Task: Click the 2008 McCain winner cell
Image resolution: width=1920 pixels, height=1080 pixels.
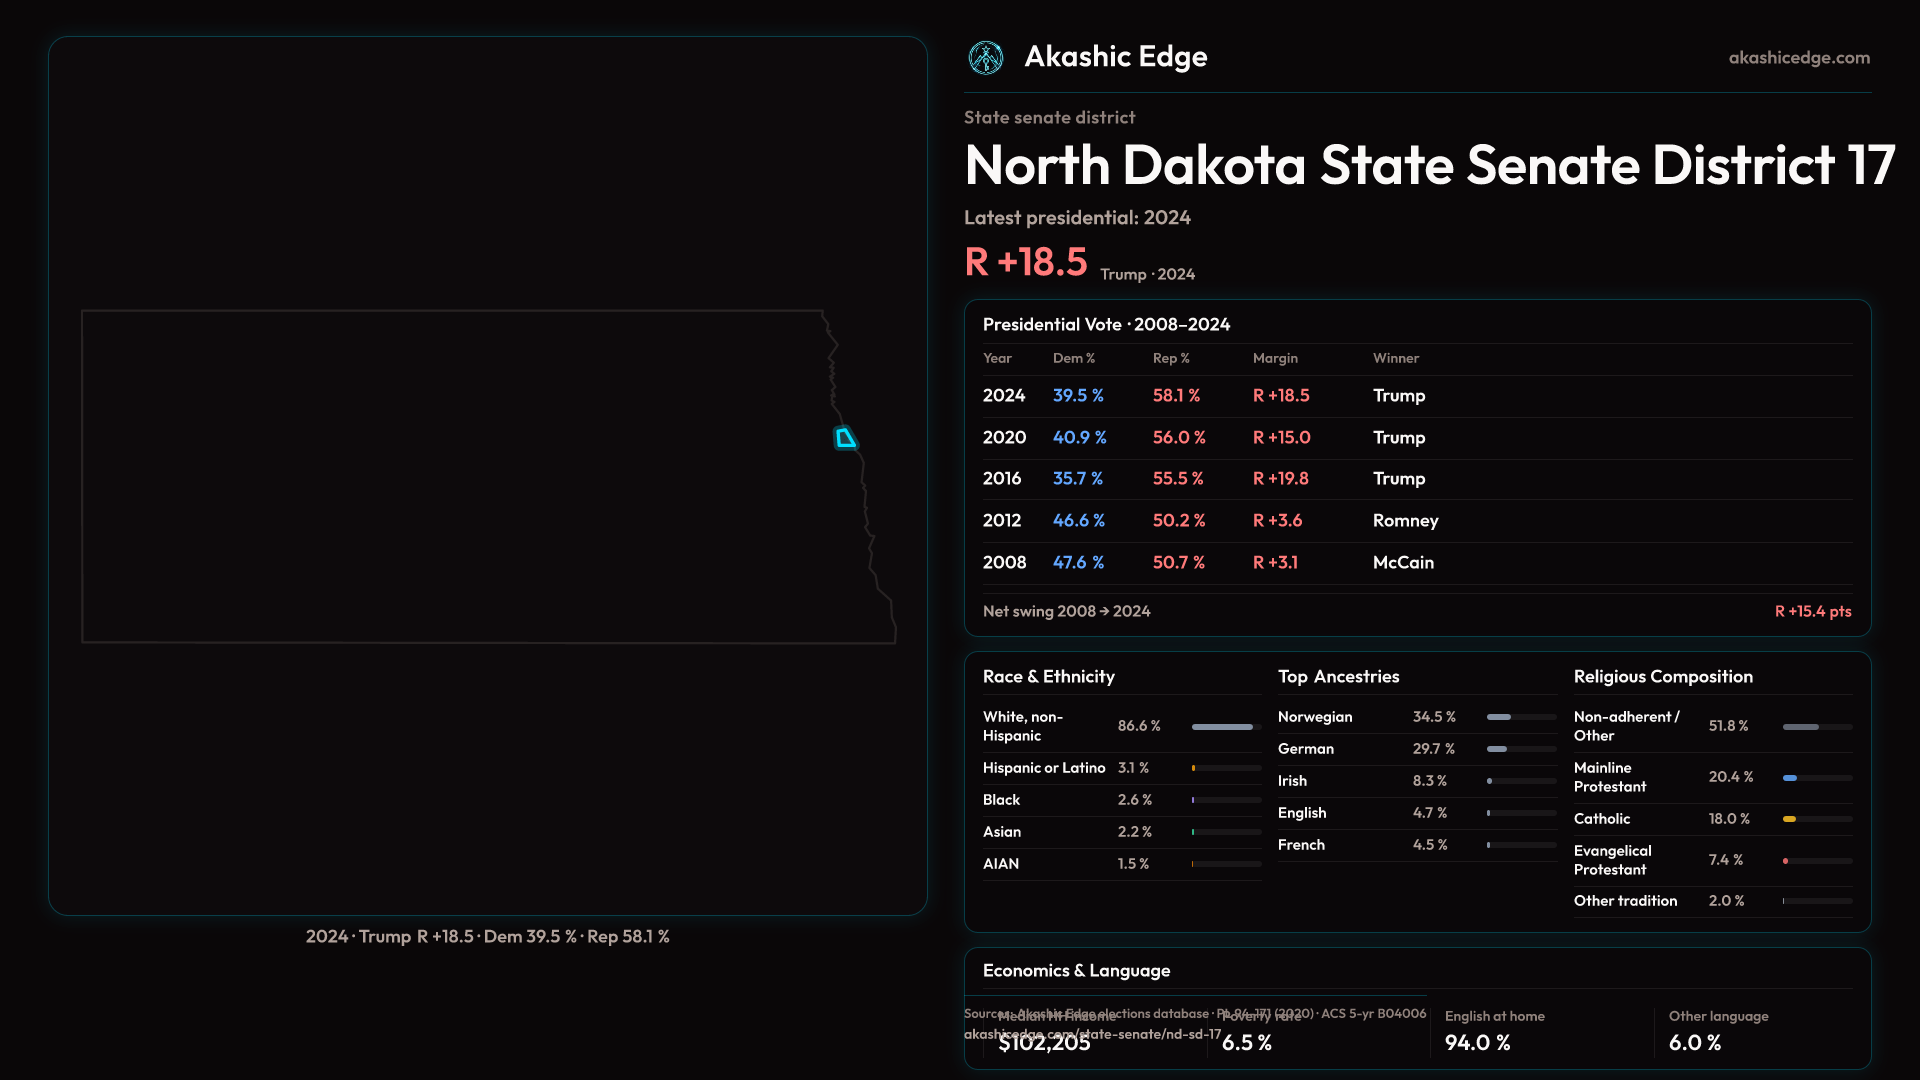Action: [x=1402, y=563]
